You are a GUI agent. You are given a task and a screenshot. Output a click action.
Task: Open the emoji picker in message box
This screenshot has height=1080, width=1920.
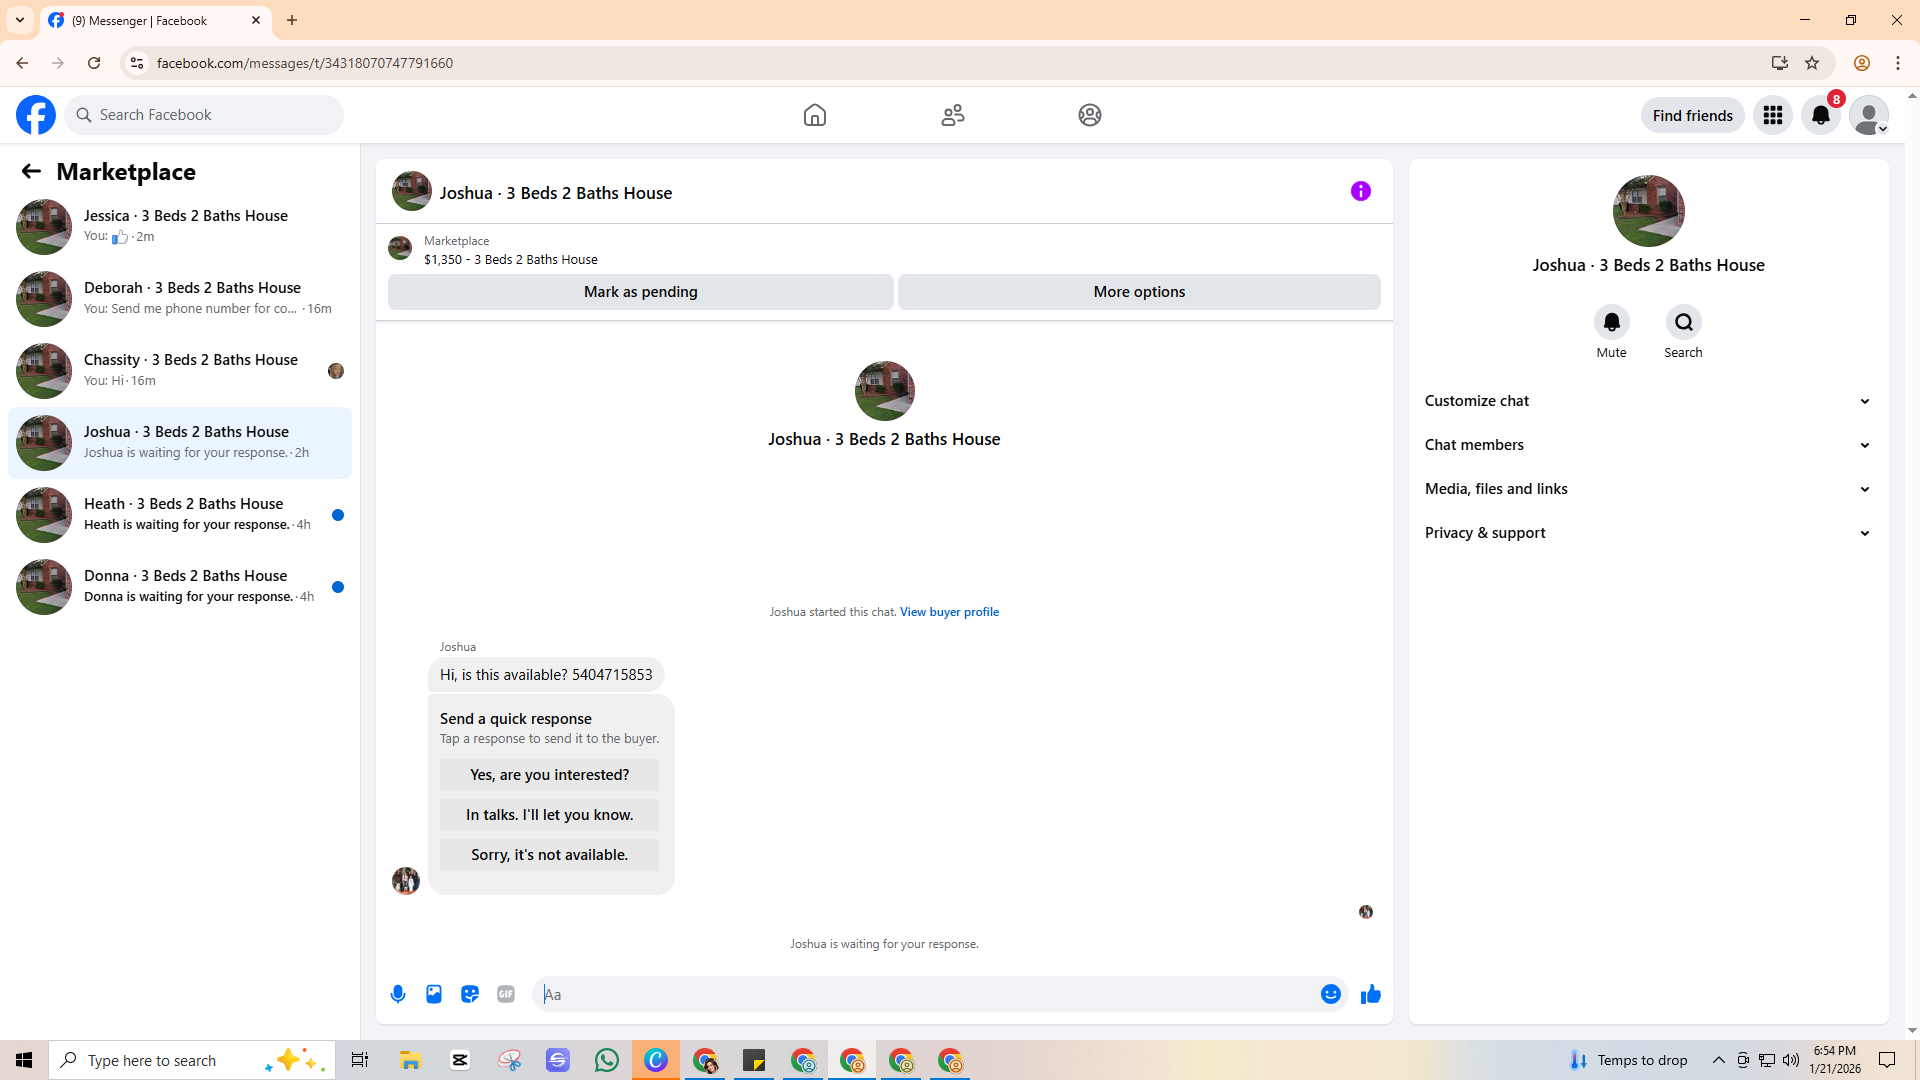pos(1330,994)
